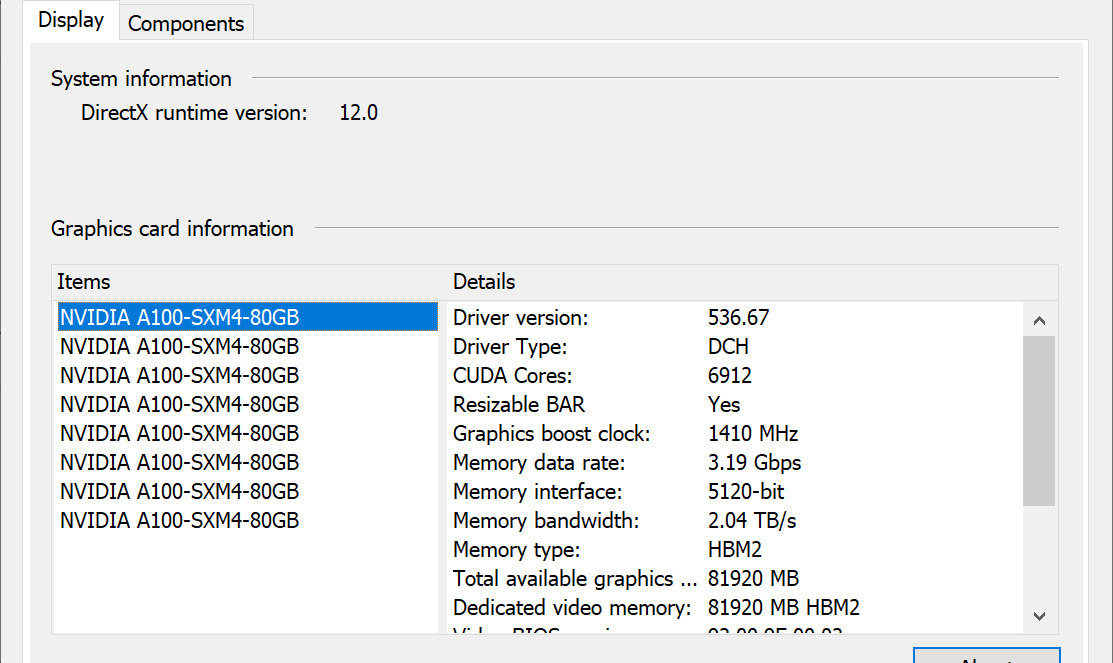The height and width of the screenshot is (663, 1113).
Task: Click the 5120-bit value
Action: point(746,492)
